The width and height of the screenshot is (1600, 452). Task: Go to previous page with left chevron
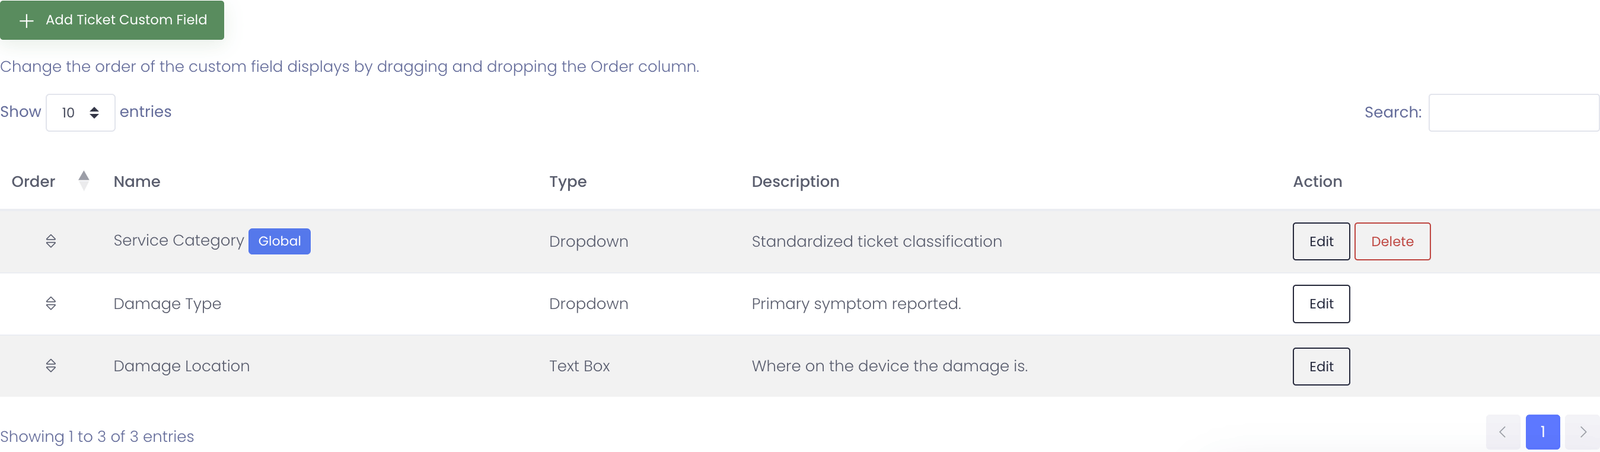click(x=1503, y=432)
